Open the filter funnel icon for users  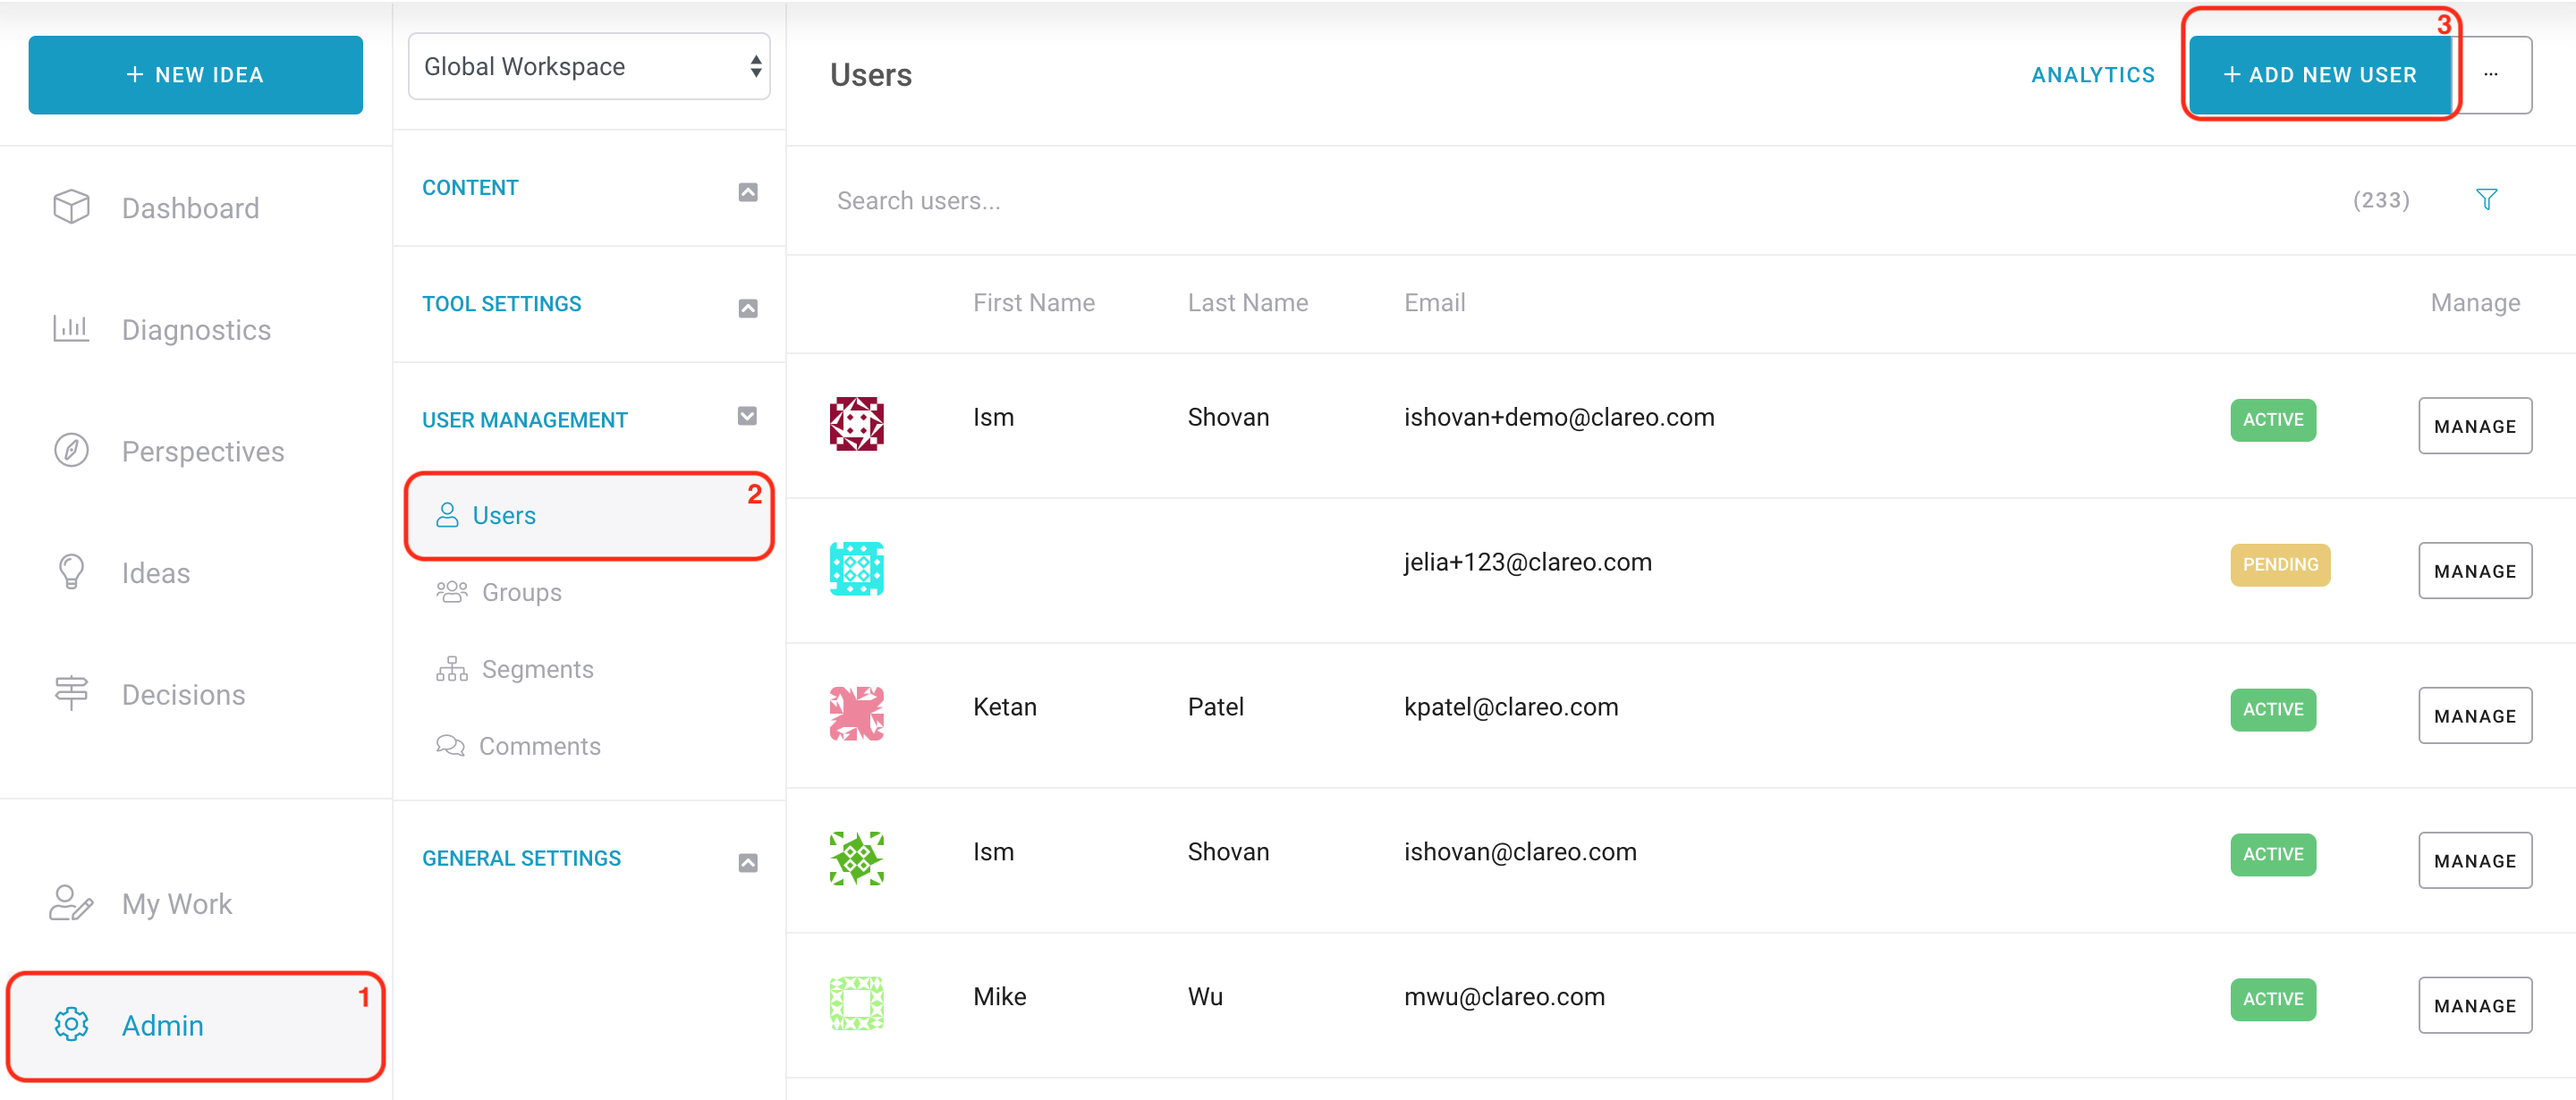2486,200
